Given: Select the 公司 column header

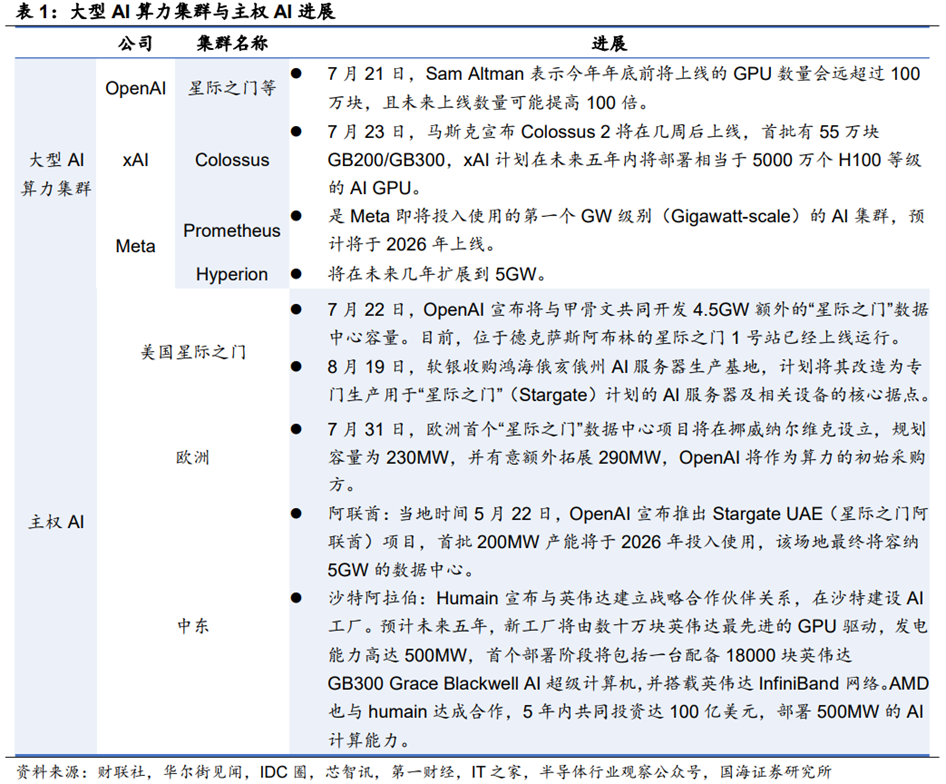Looking at the screenshot, I should pos(135,44).
